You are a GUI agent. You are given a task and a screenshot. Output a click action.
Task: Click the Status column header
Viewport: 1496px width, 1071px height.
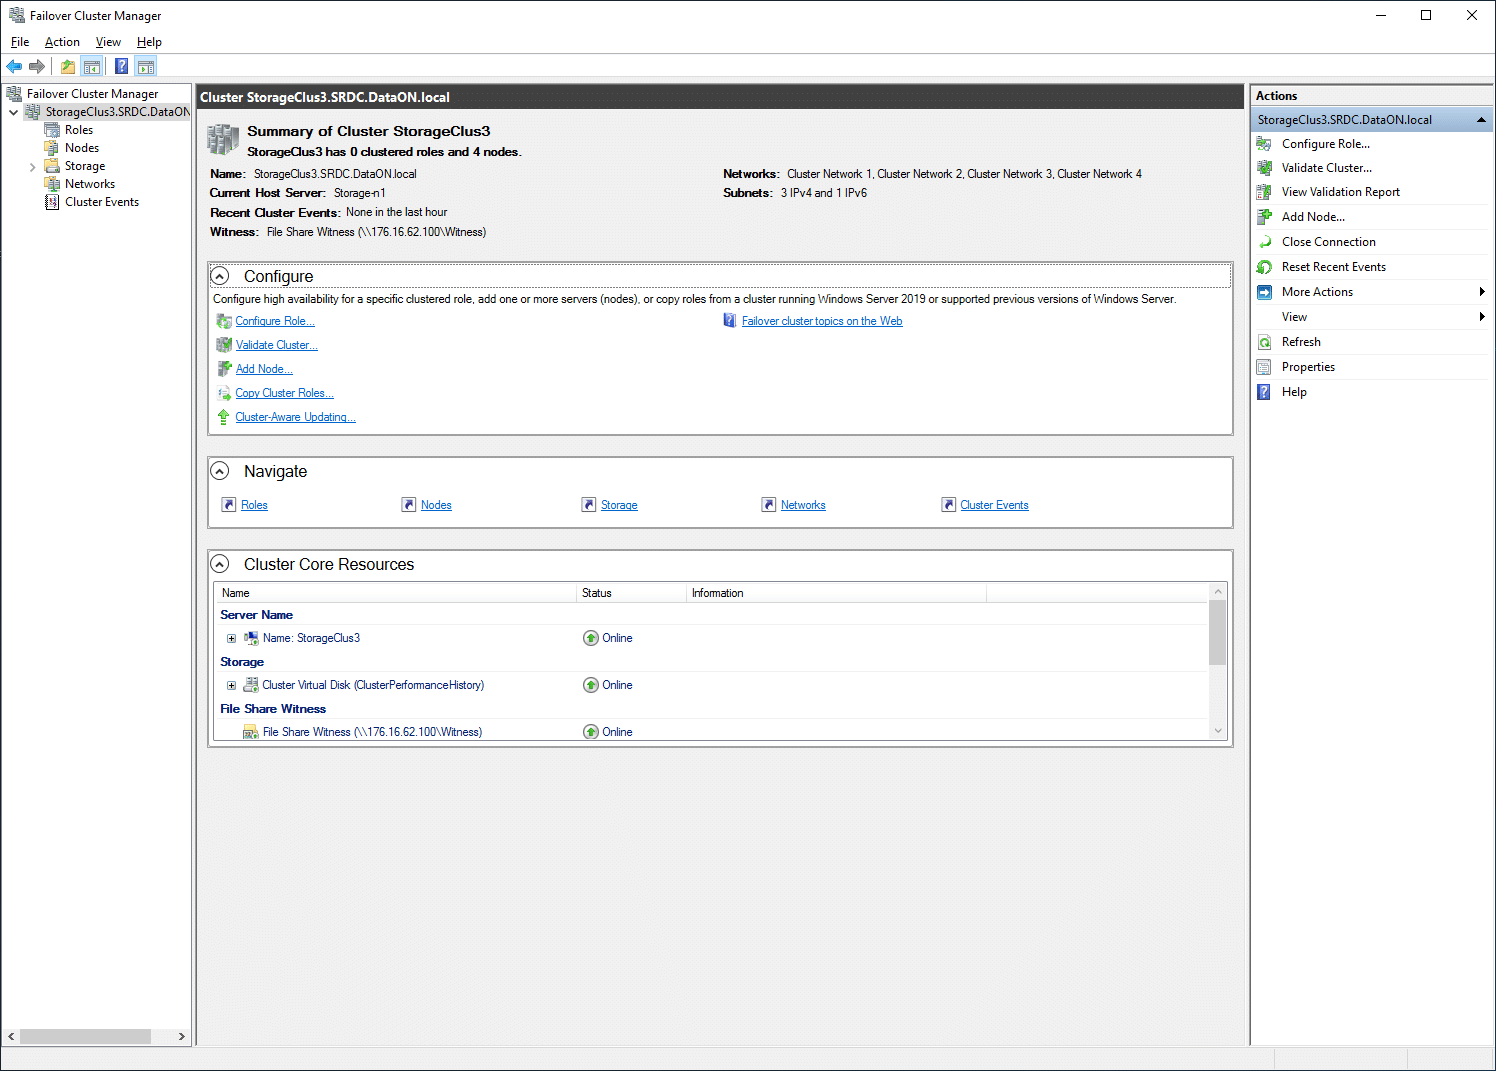632,593
